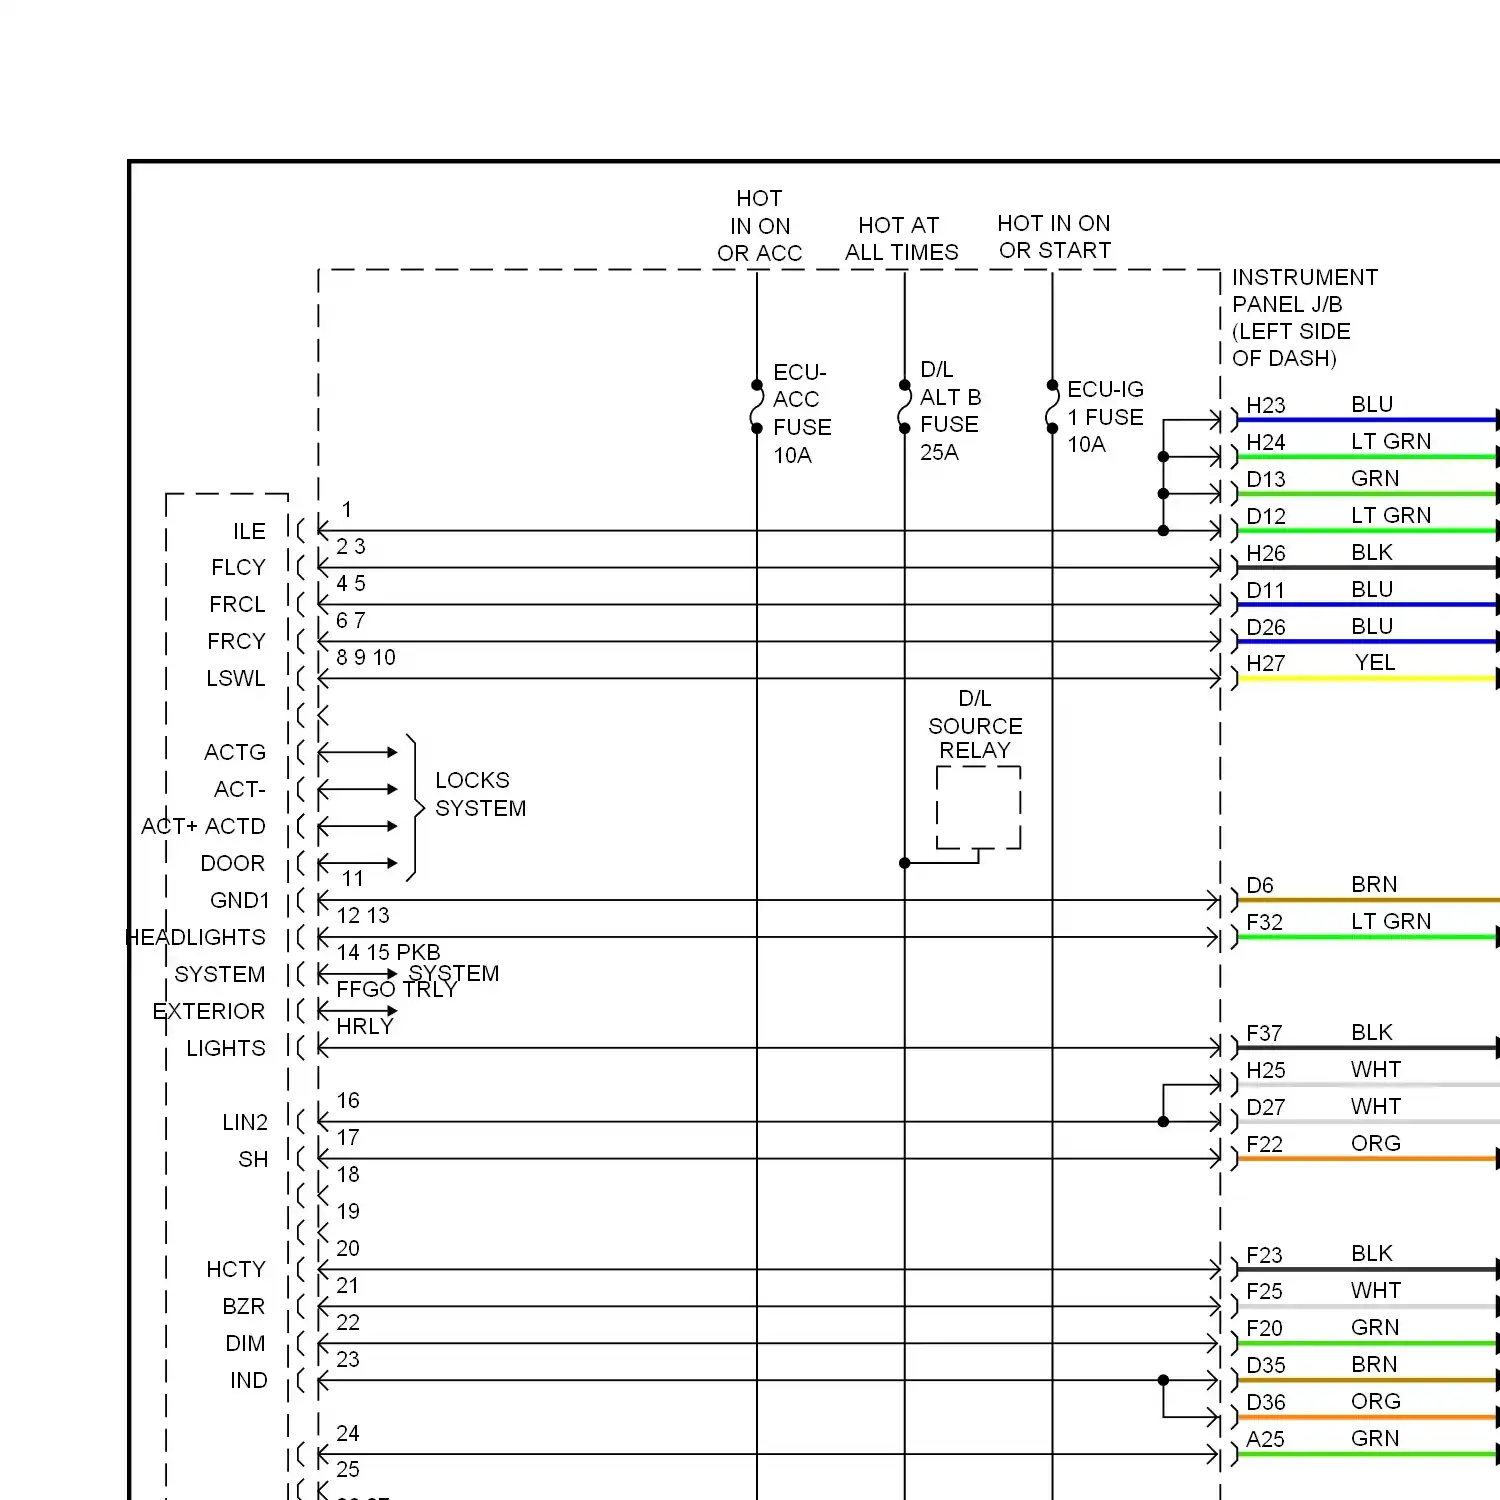
Task: Select the INSTRUMENT PANEL J/B title
Action: click(1305, 317)
